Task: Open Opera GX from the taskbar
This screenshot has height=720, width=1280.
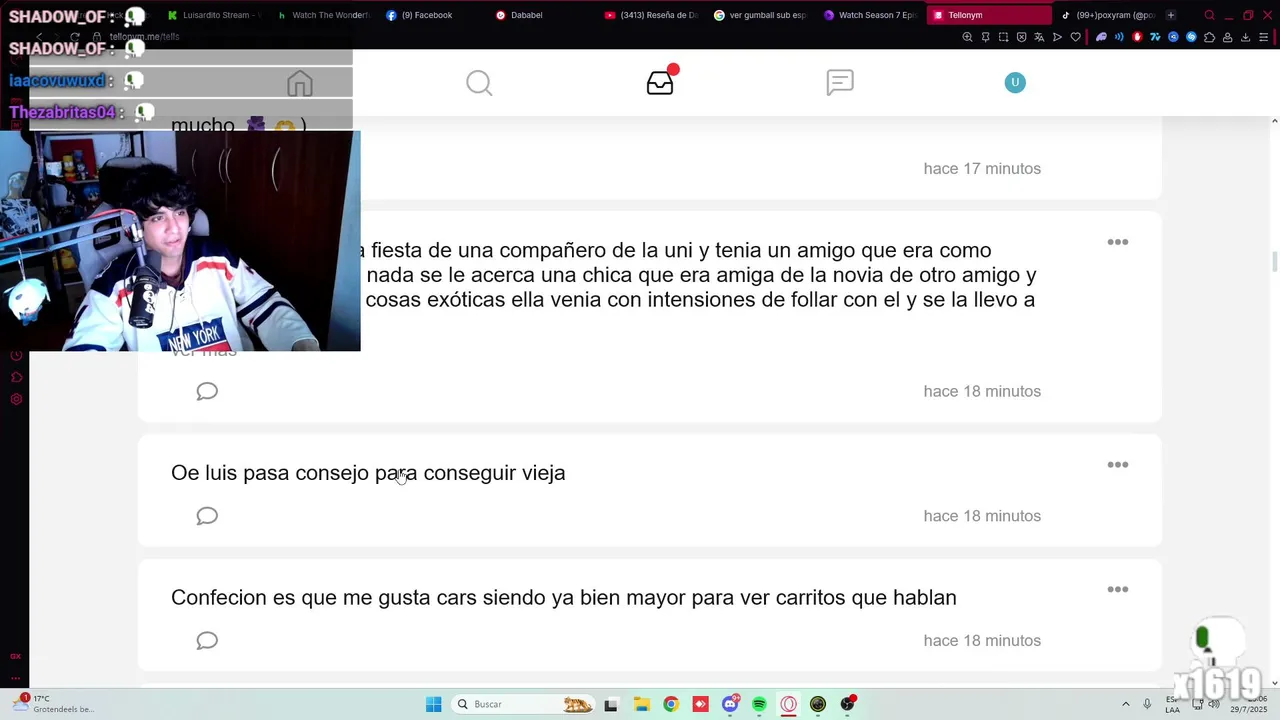Action: pyautogui.click(x=789, y=705)
